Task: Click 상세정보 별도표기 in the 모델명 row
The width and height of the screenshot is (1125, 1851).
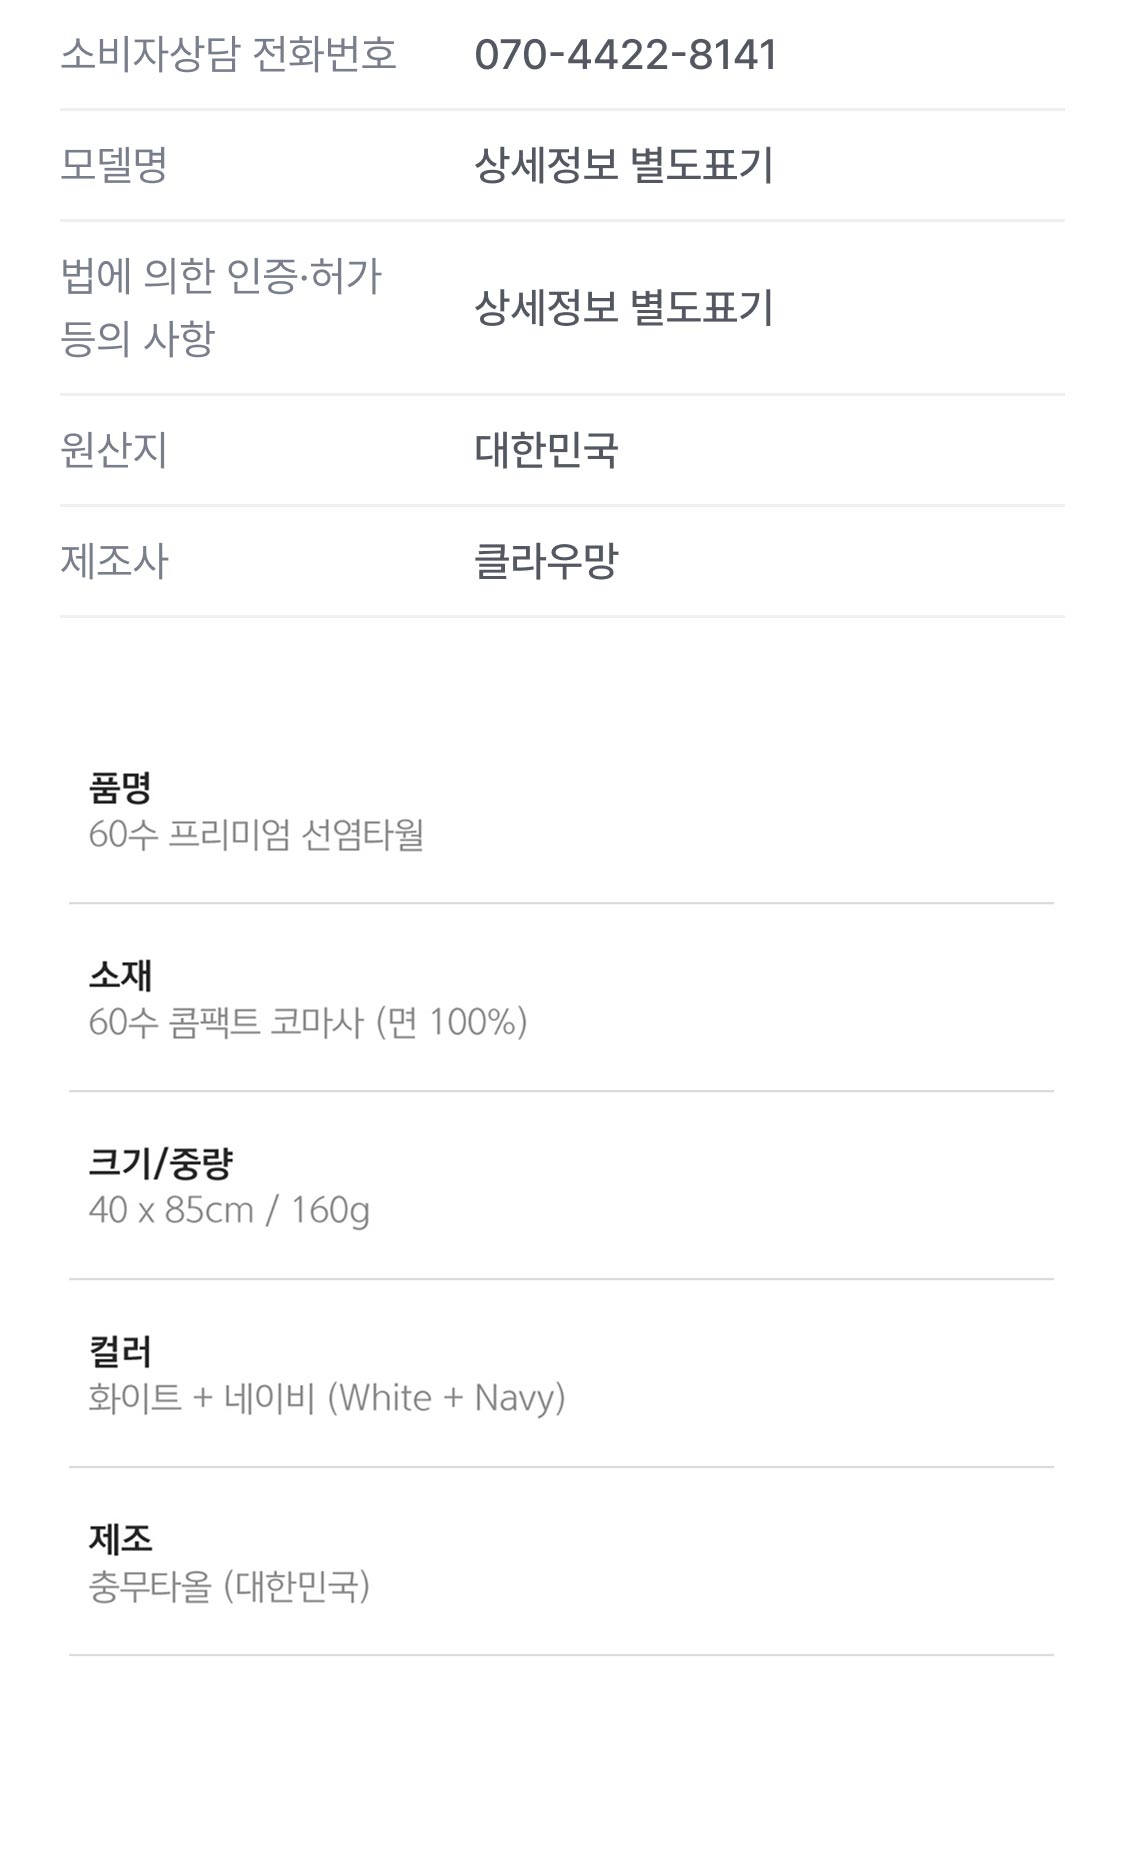Action: coord(624,165)
